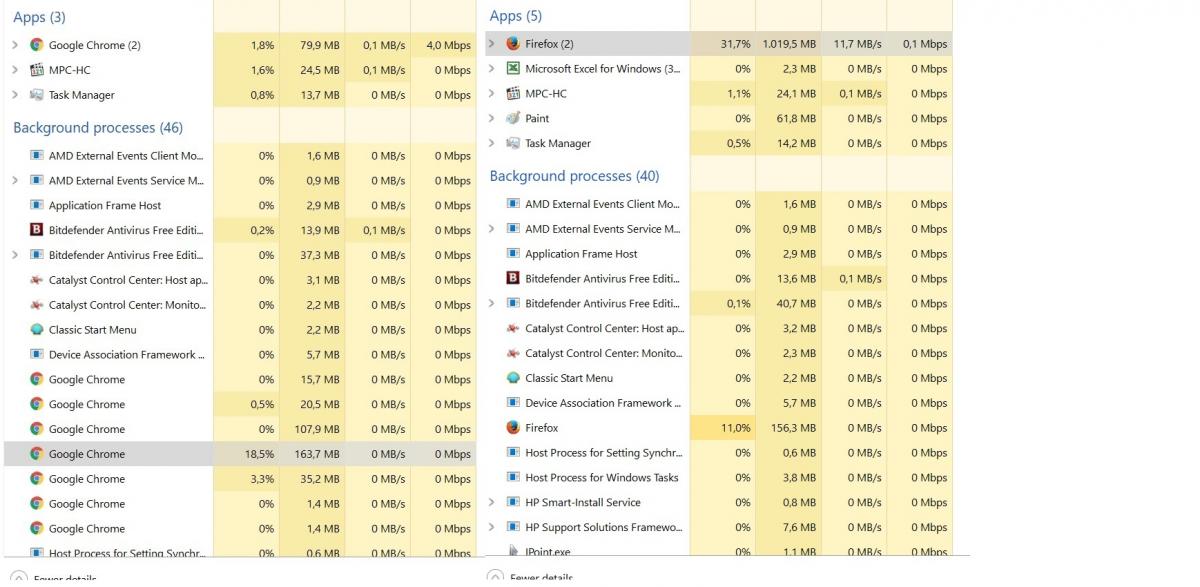This screenshot has height=587, width=1200.
Task: Select the Apps (3) group header
Action: pyautogui.click(x=40, y=17)
